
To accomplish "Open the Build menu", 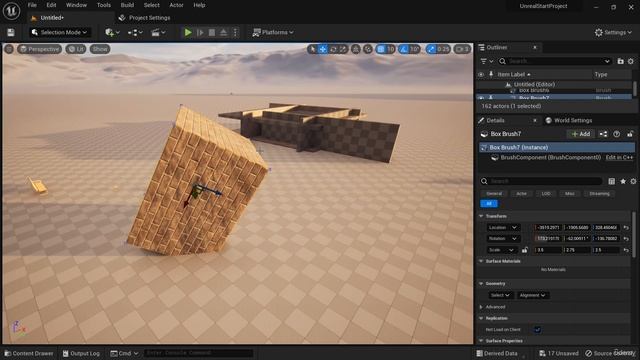I will 127,5.
